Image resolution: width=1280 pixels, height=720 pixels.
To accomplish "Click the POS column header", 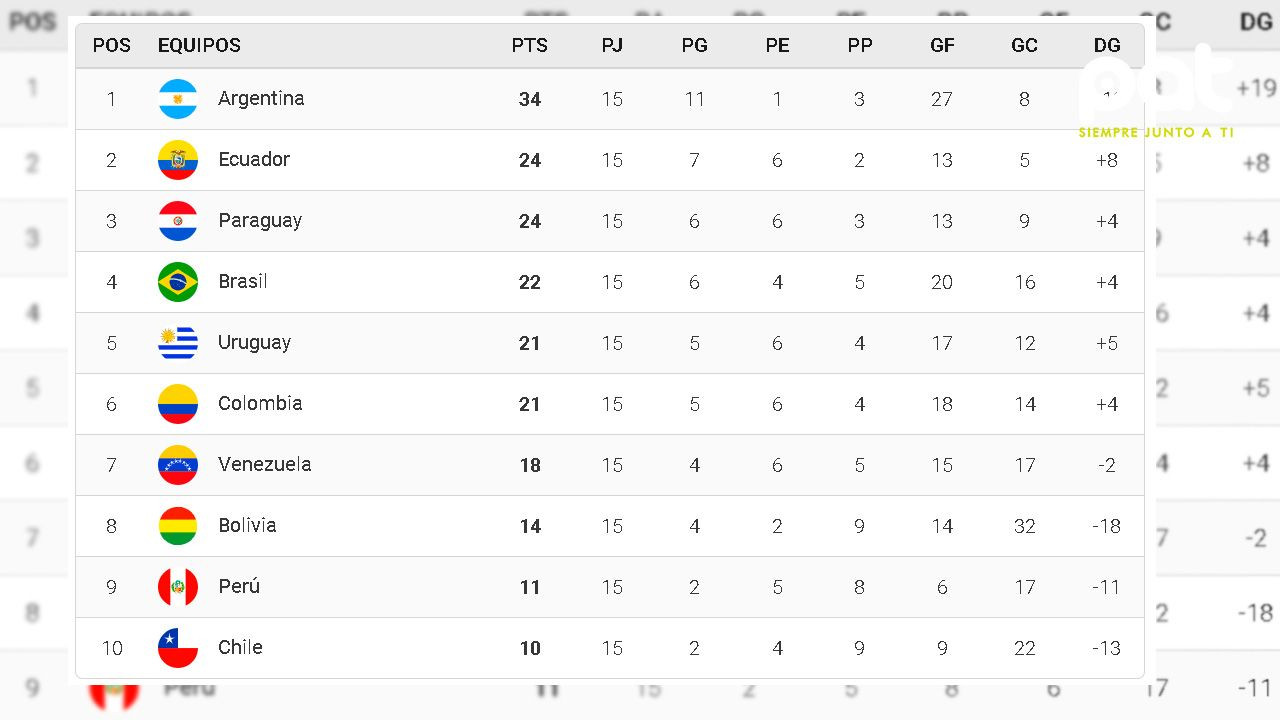I will tap(111, 45).
